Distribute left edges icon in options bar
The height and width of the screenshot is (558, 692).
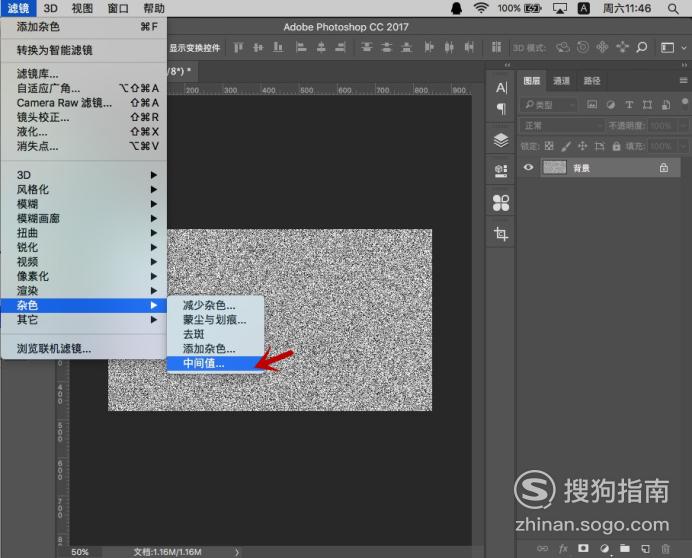coord(429,47)
